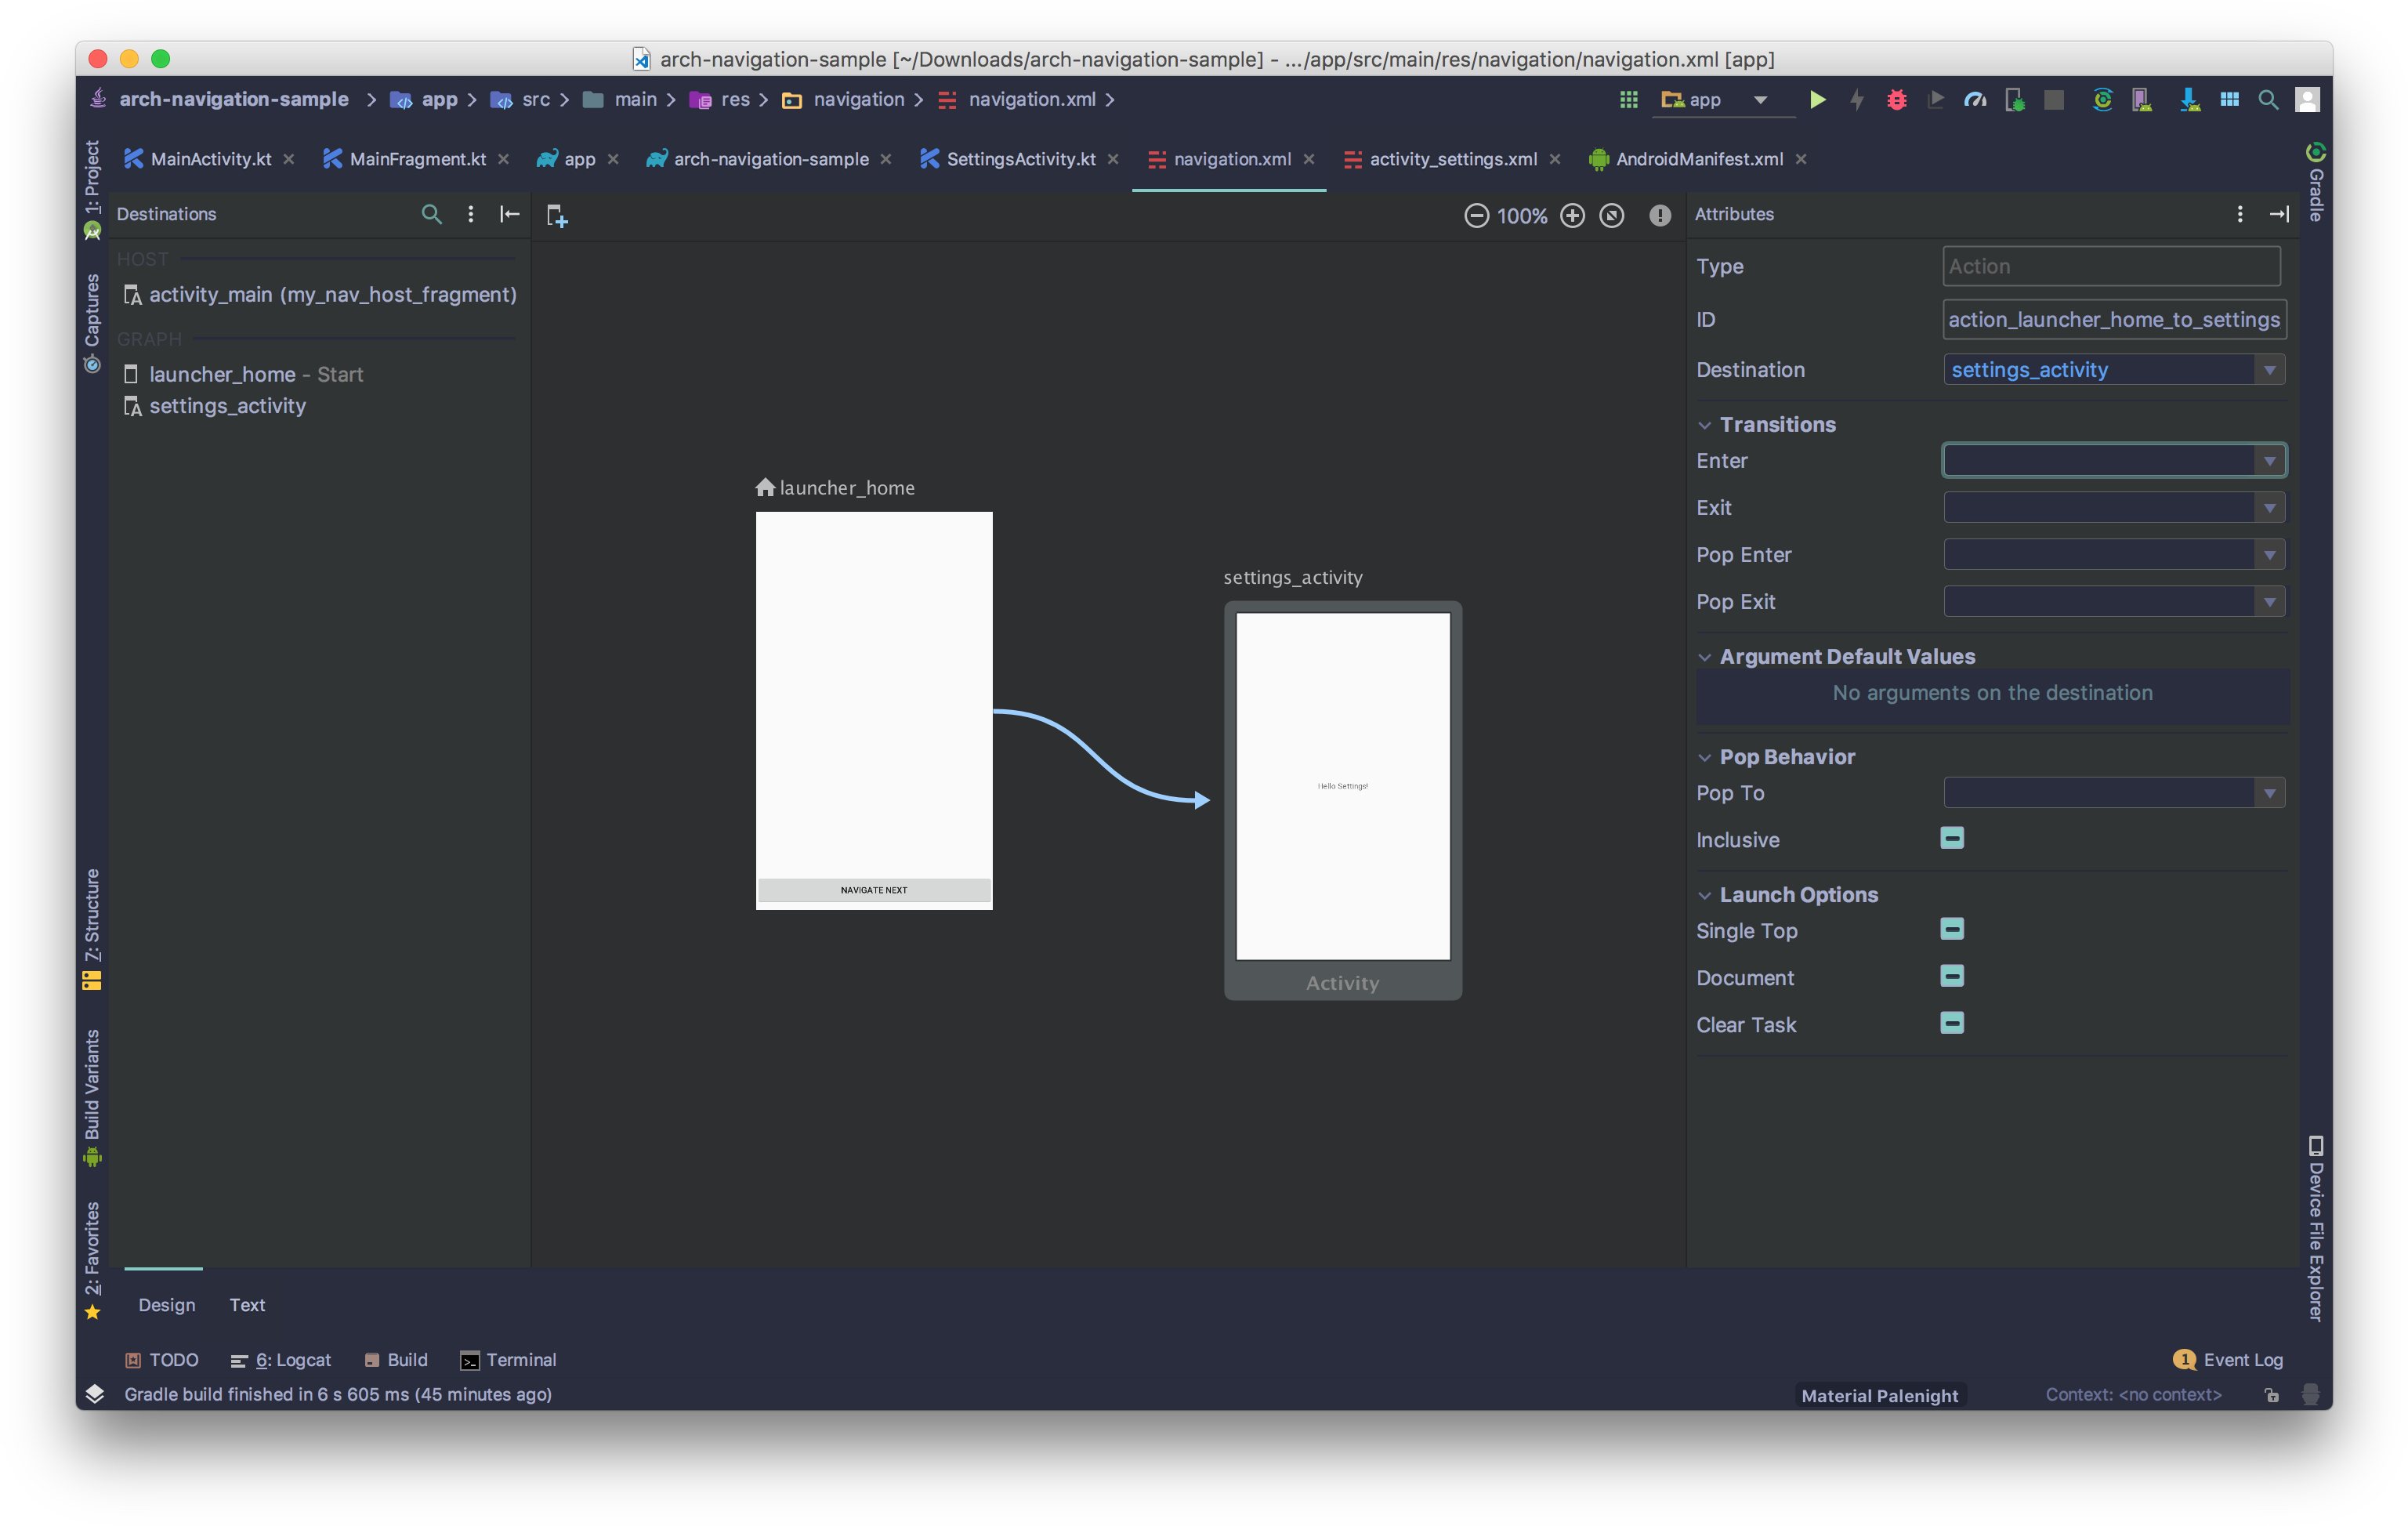Zoom in on the navigation graph
This screenshot has width=2408, height=1526.
click(x=1572, y=215)
